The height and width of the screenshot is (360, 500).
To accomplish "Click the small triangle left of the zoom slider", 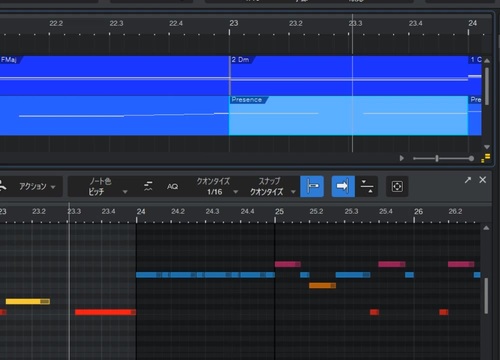I will coord(402,158).
